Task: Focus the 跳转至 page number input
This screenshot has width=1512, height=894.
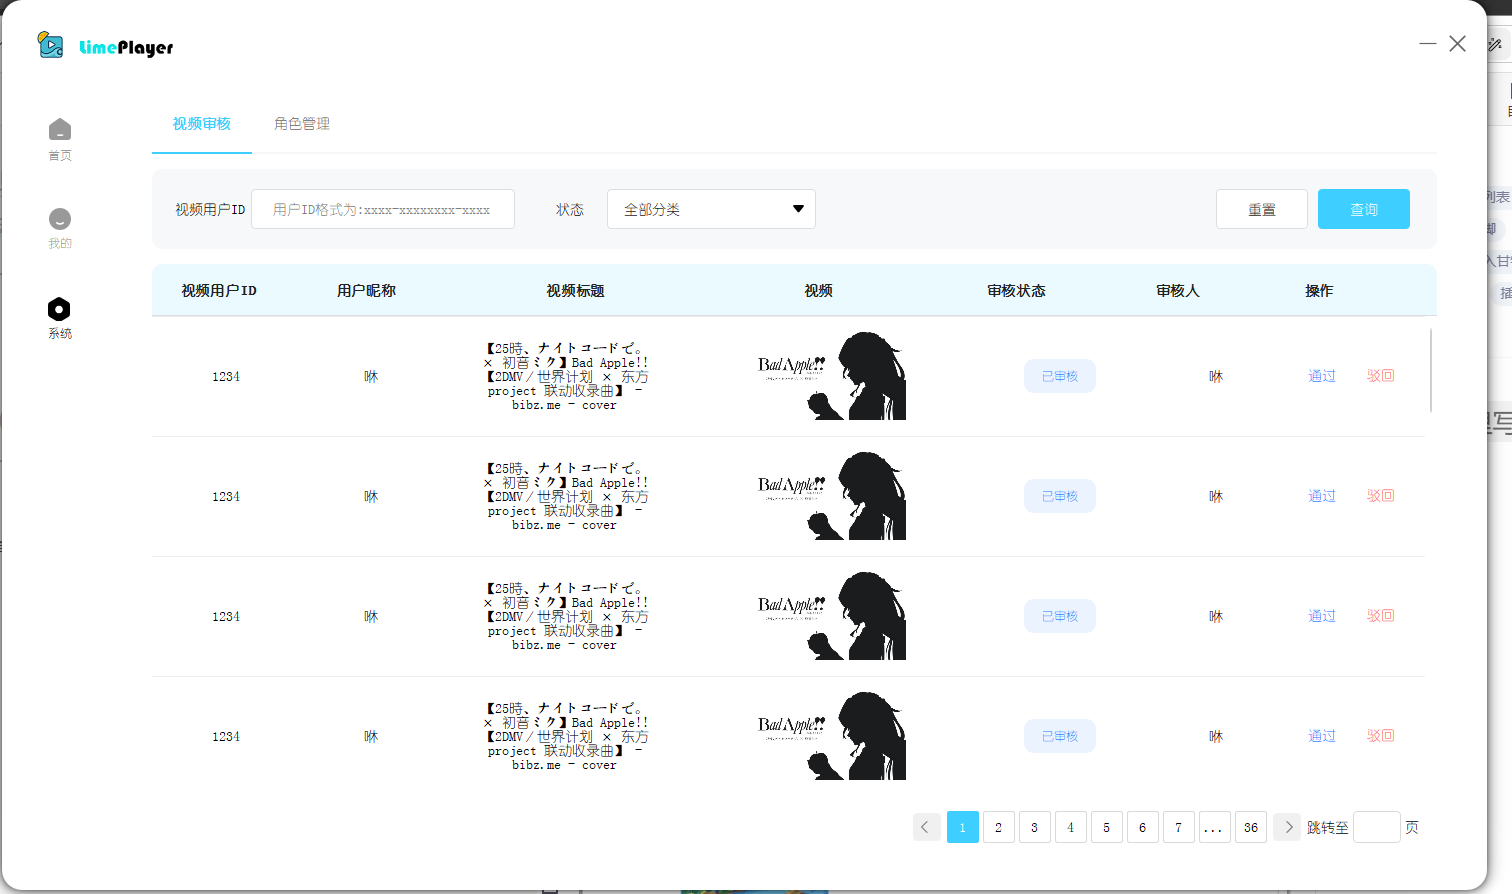Action: click(1377, 827)
